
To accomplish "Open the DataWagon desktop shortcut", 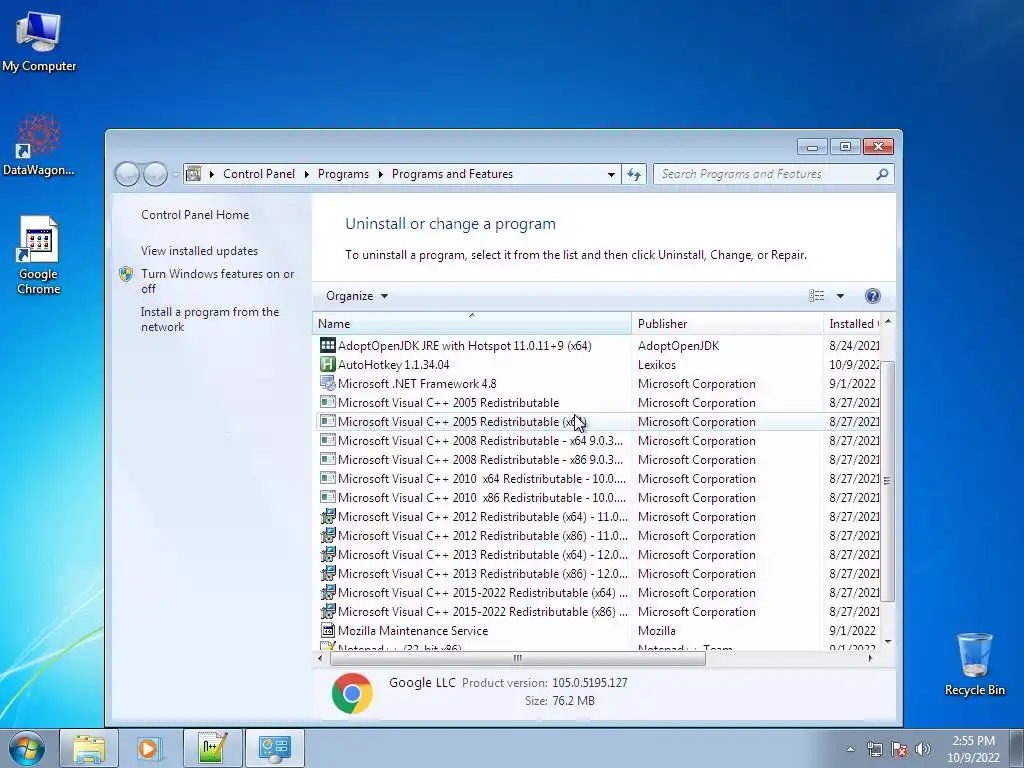I will 39,145.
